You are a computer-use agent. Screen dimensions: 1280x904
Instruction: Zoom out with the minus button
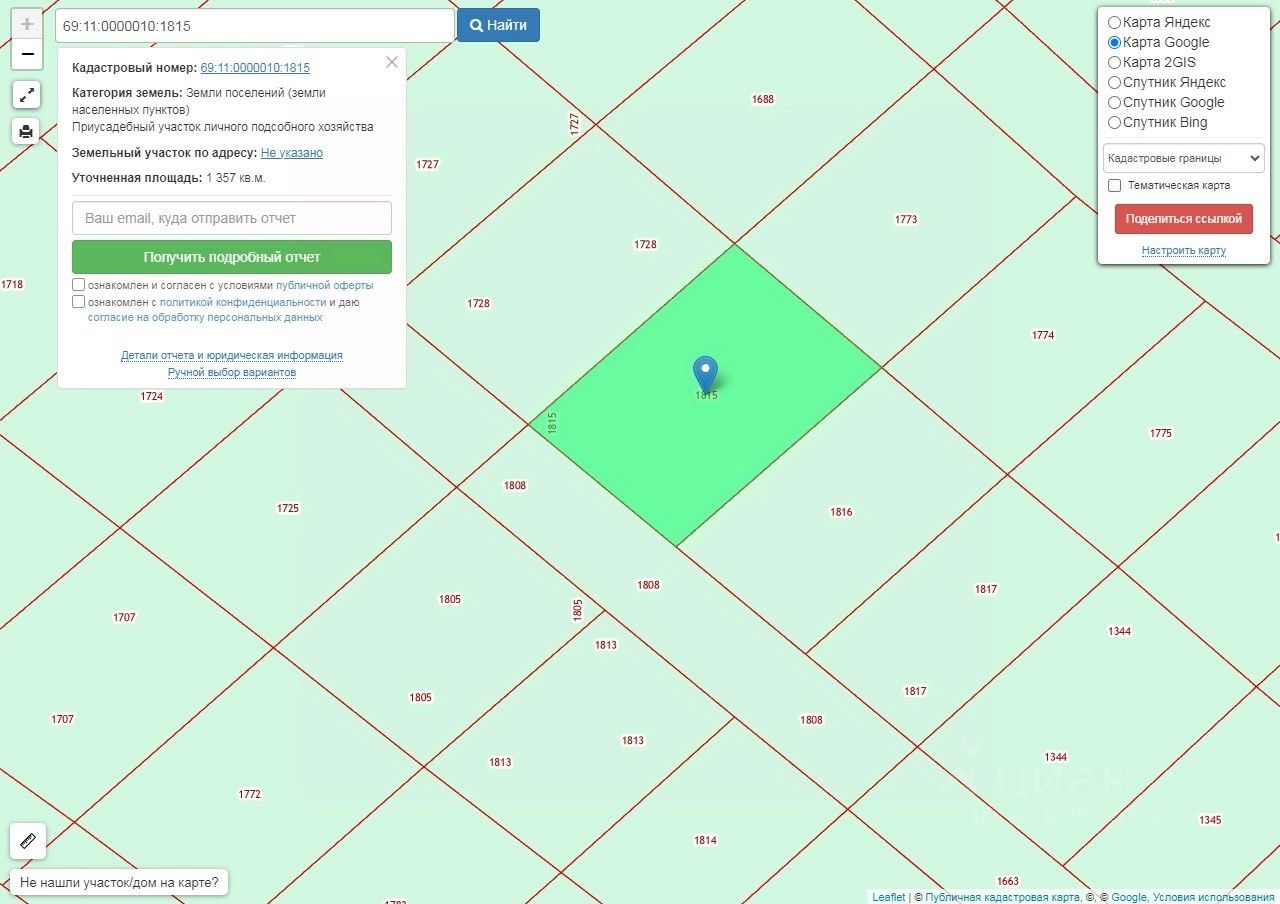pyautogui.click(x=27, y=54)
